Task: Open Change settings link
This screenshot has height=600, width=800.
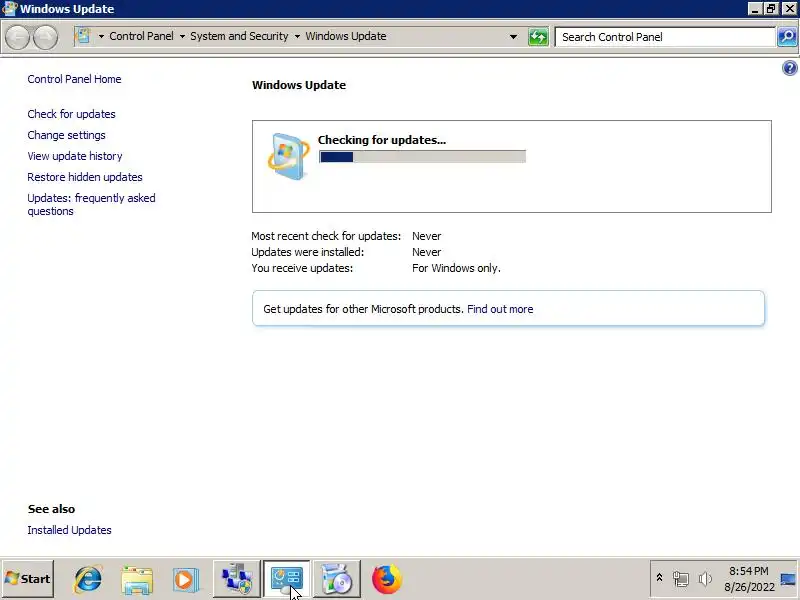Action: [x=66, y=135]
